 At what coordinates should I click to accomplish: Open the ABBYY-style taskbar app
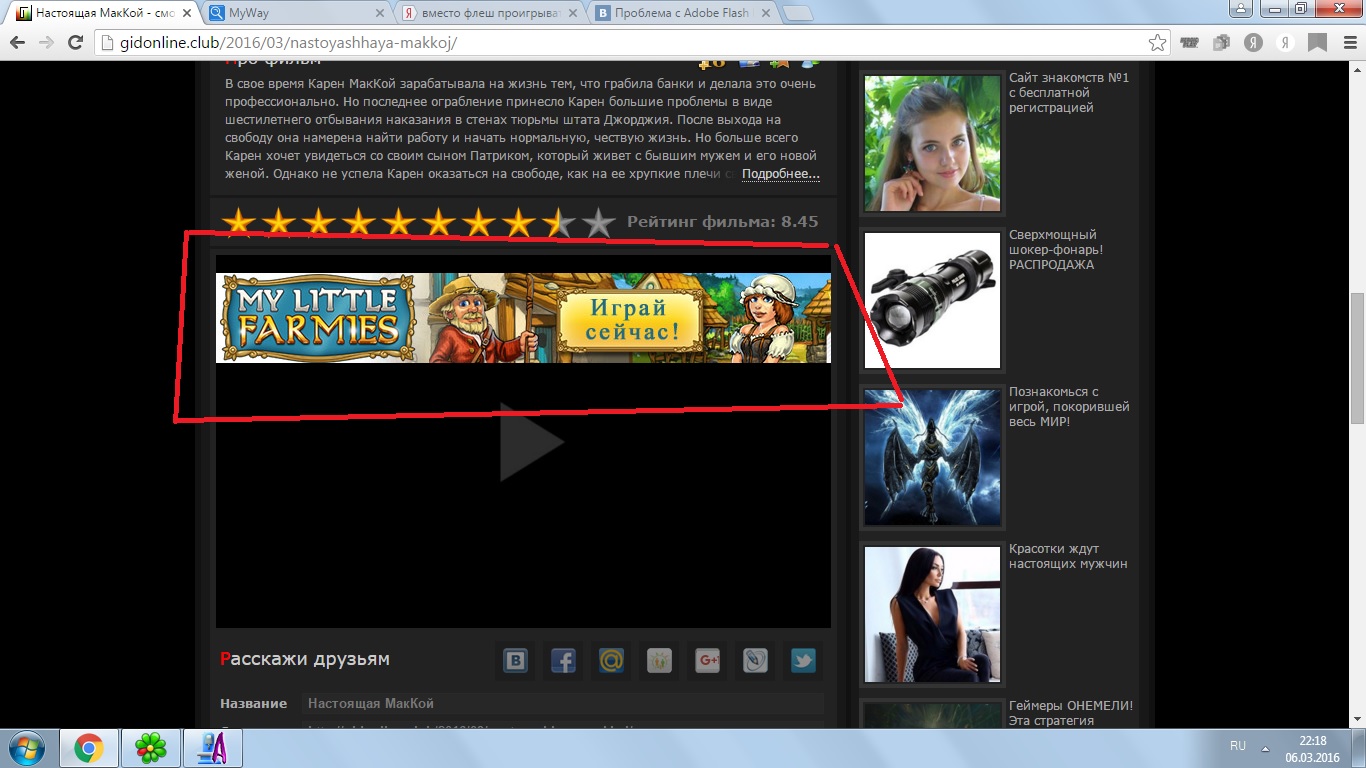tap(214, 748)
